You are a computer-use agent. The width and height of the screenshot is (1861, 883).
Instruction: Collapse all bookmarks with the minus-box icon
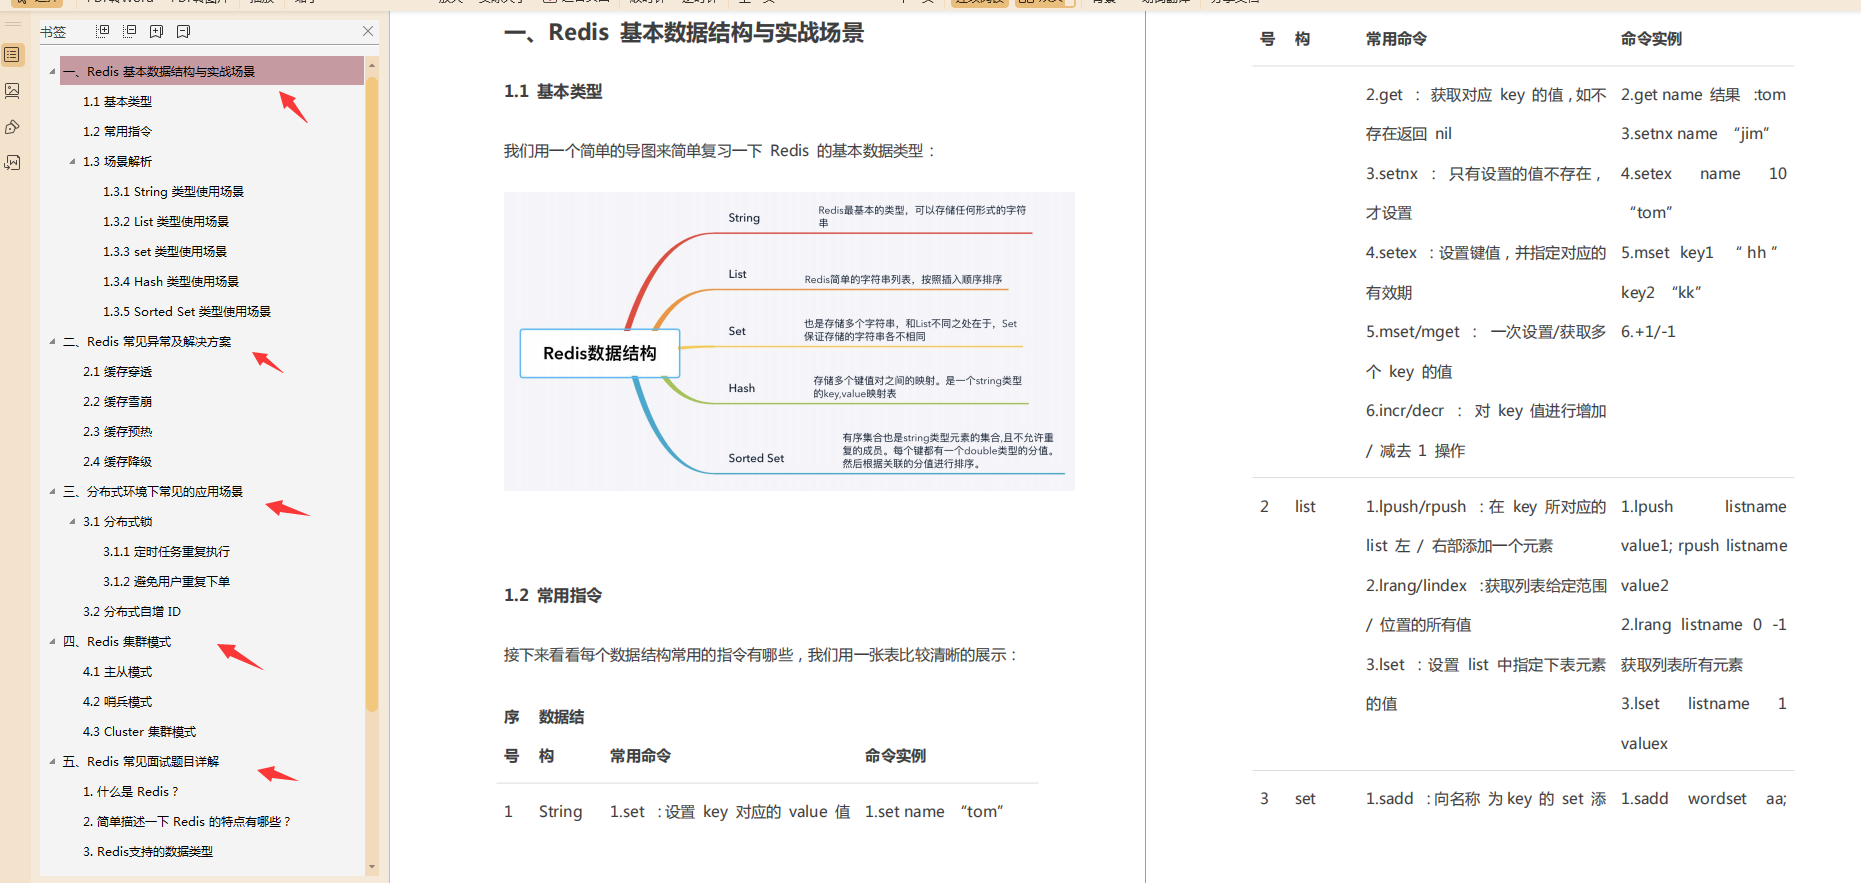[x=129, y=32]
